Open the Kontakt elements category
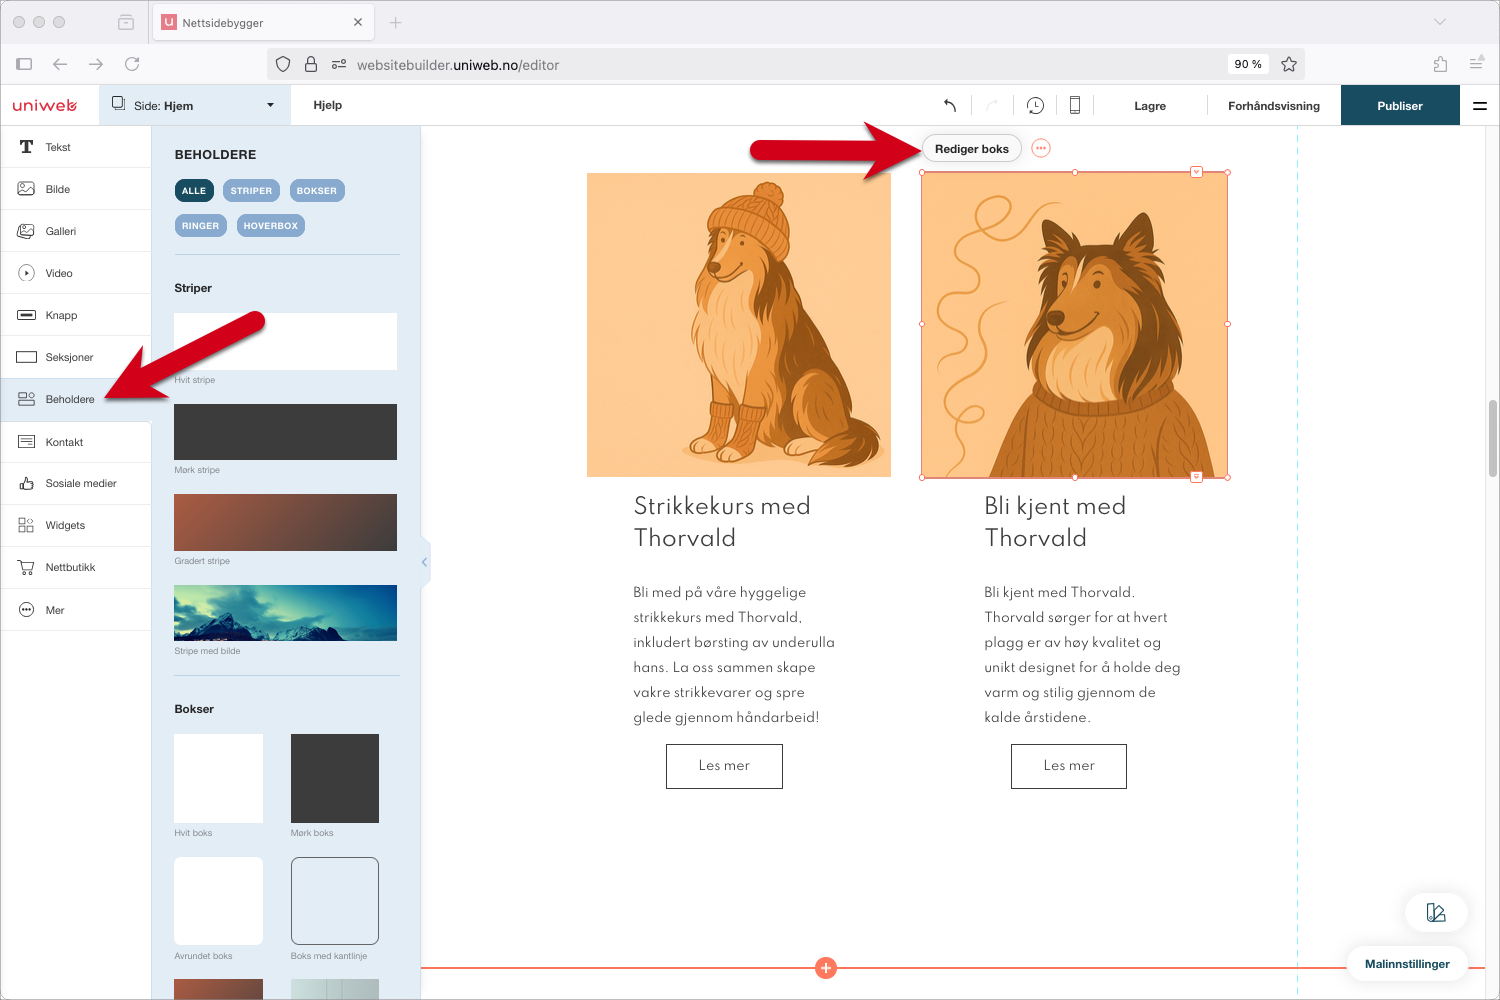Image resolution: width=1500 pixels, height=1000 pixels. point(75,442)
